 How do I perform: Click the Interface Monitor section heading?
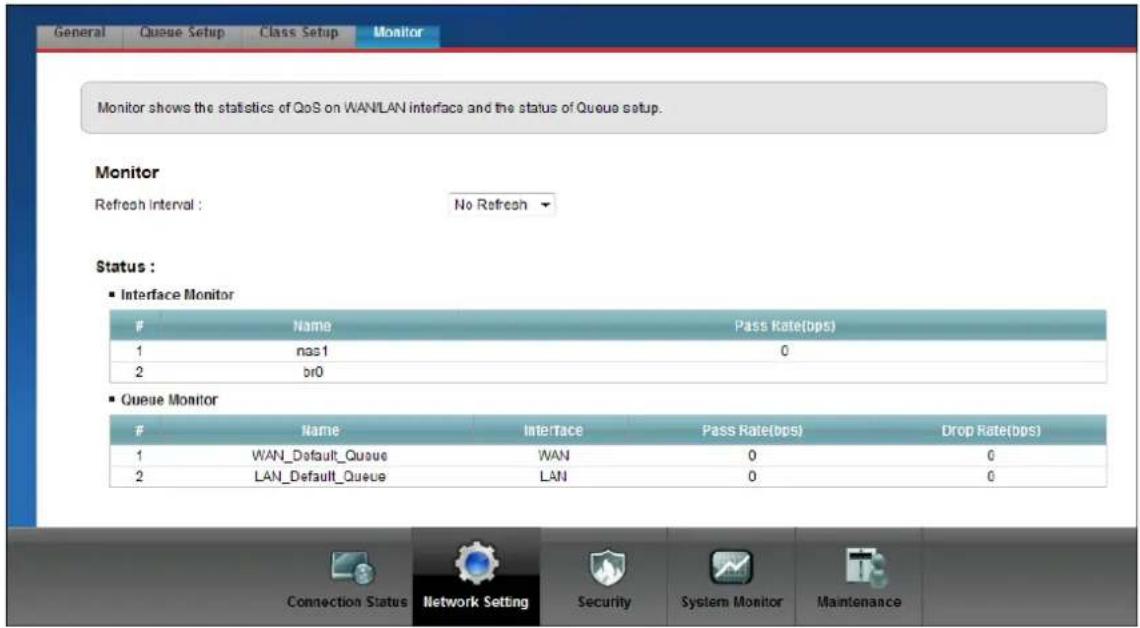(177, 295)
